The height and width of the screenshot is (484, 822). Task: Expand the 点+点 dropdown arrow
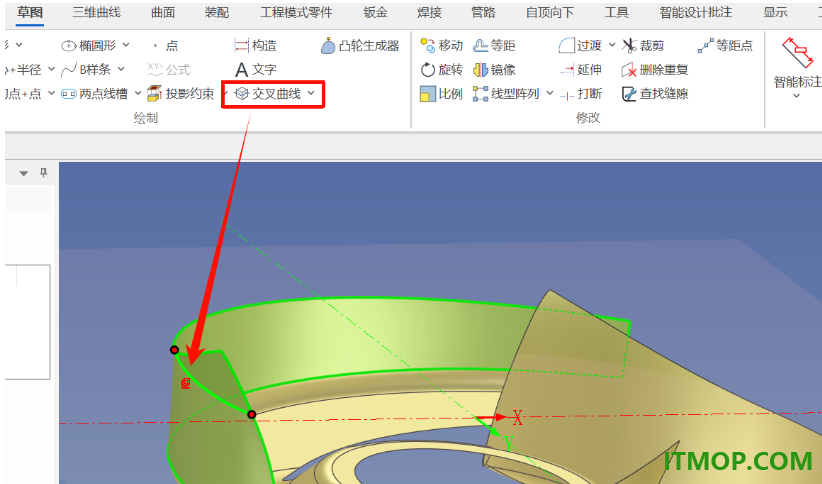(x=51, y=93)
